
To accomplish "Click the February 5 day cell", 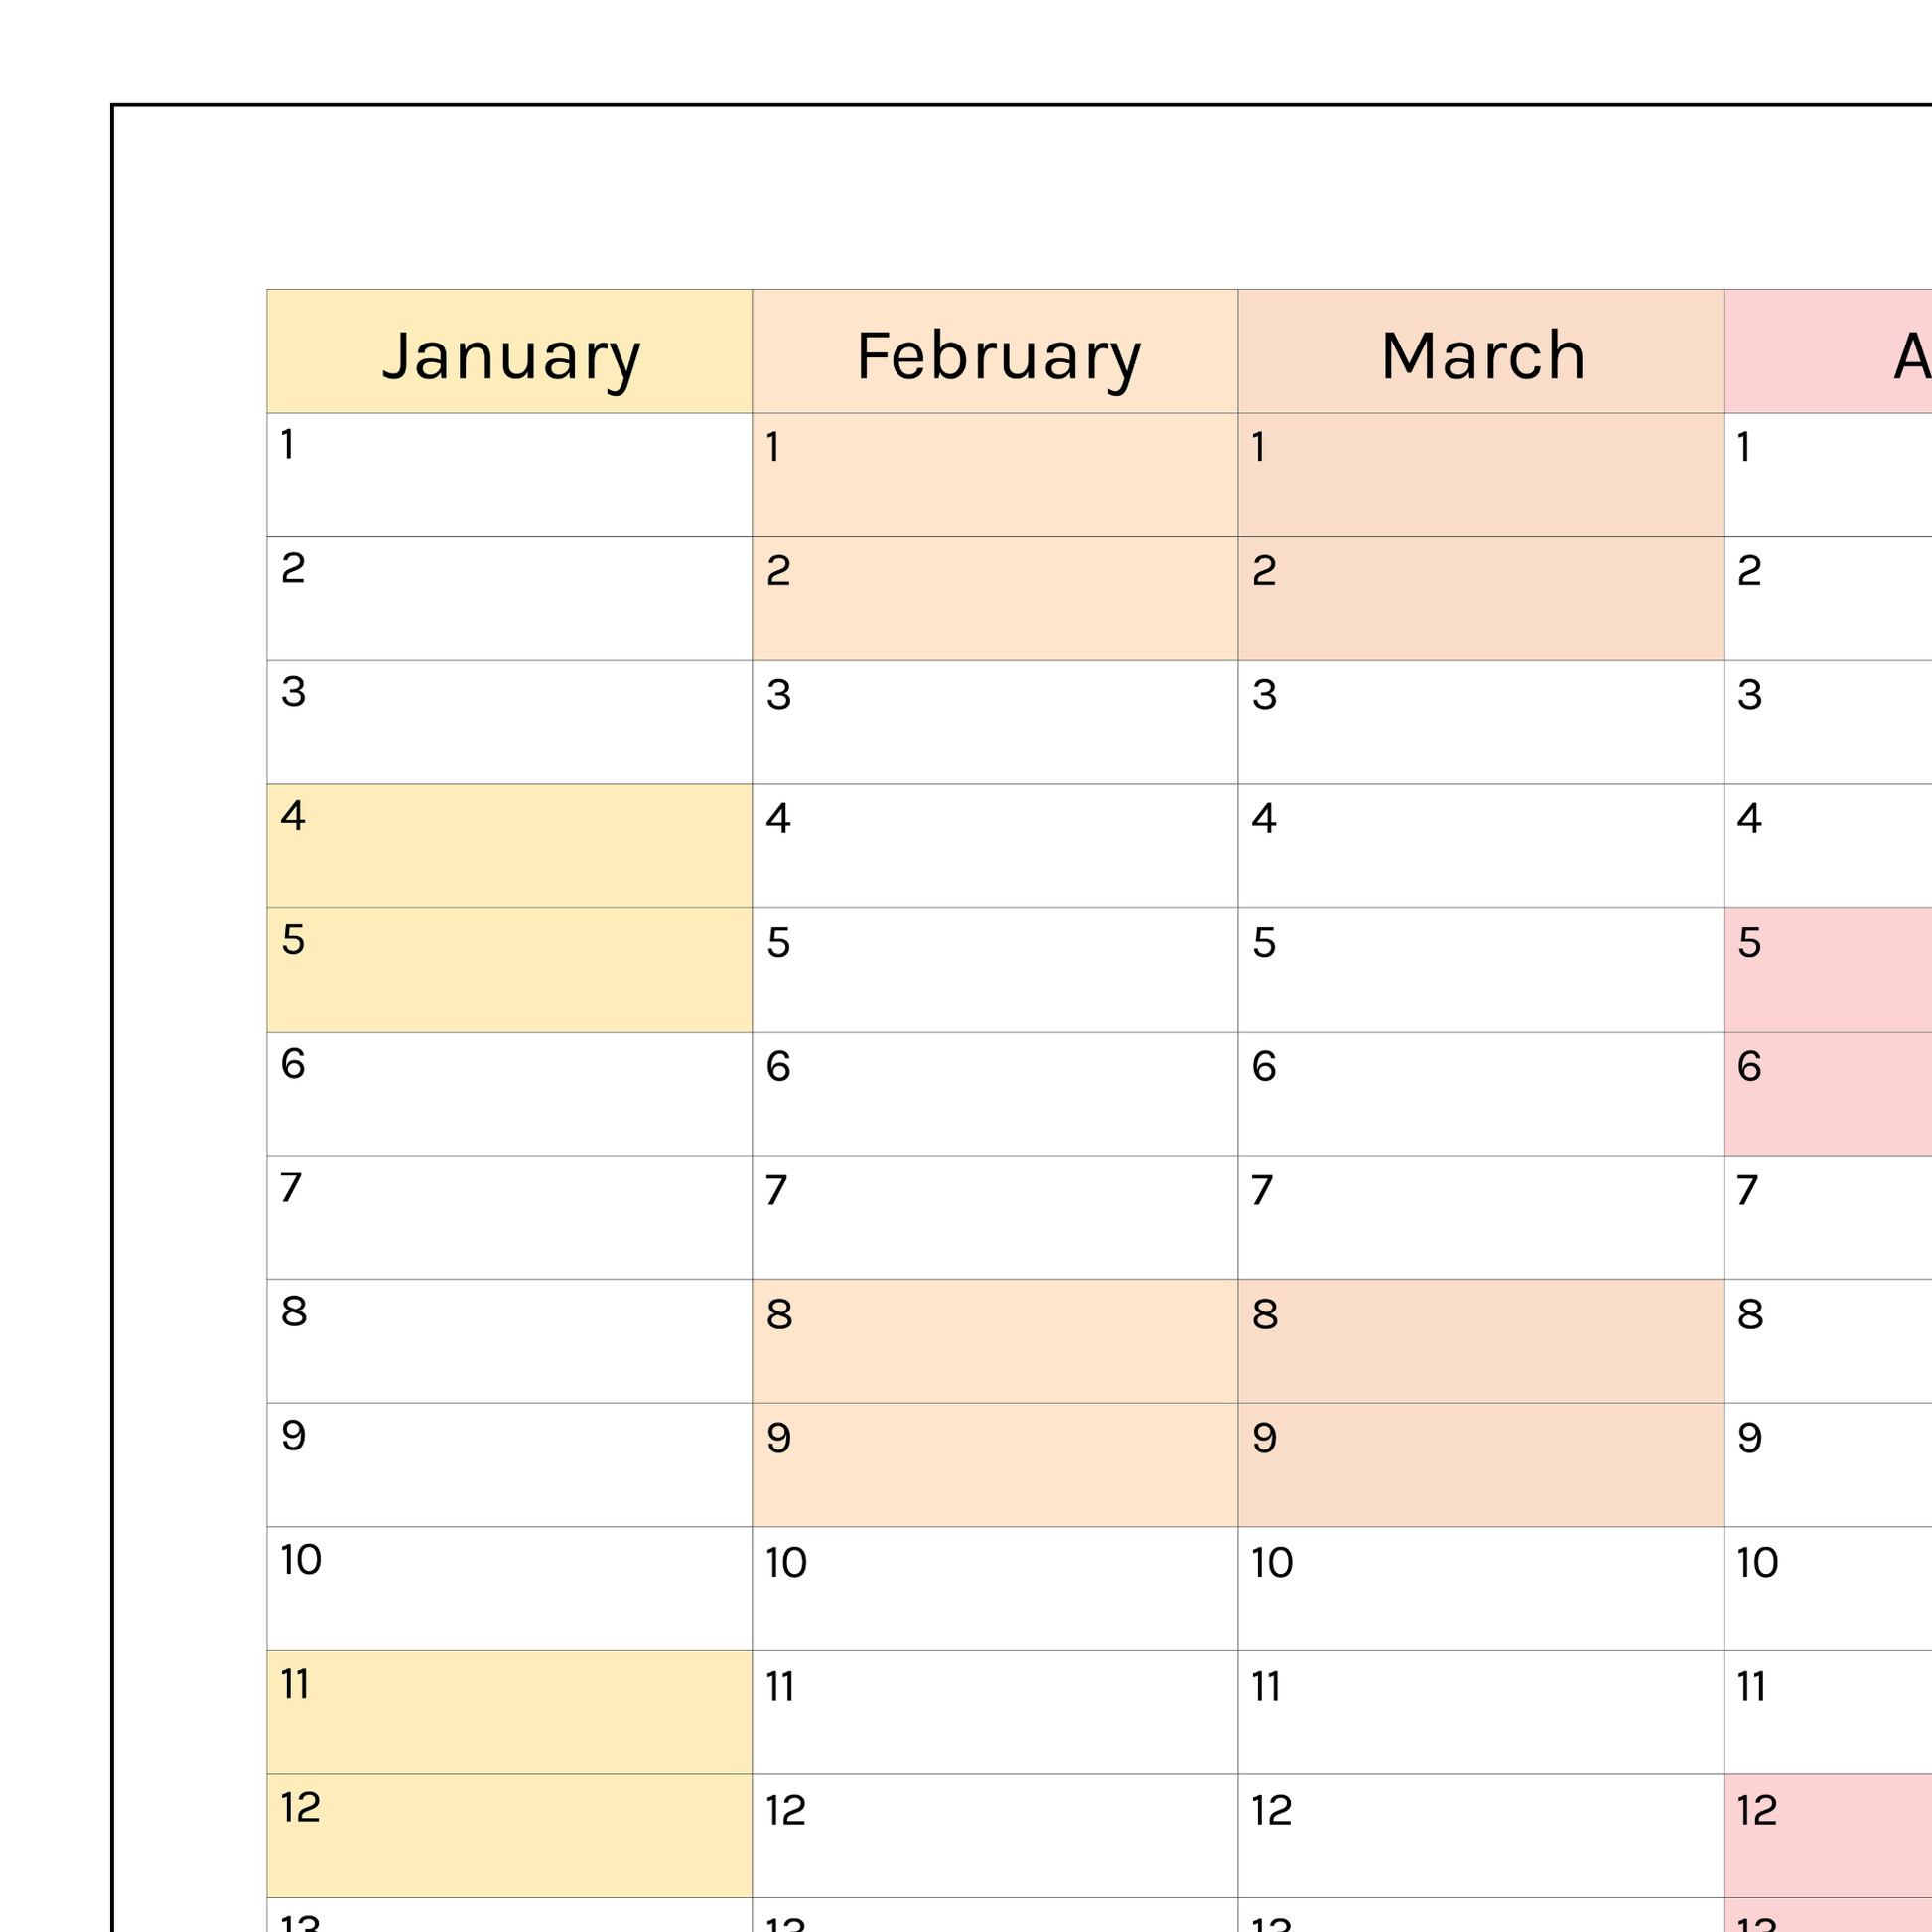I will pyautogui.click(x=994, y=969).
